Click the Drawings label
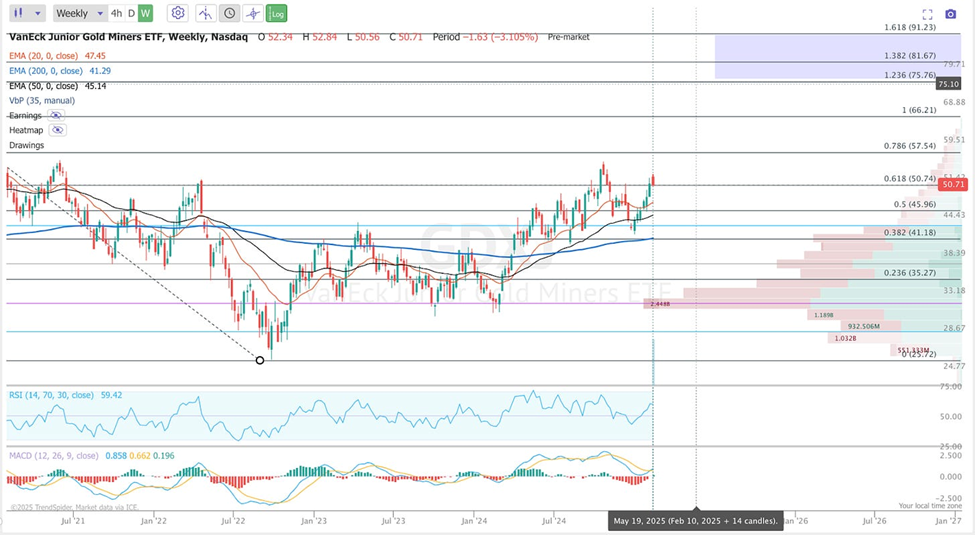975x535 pixels. [x=26, y=145]
